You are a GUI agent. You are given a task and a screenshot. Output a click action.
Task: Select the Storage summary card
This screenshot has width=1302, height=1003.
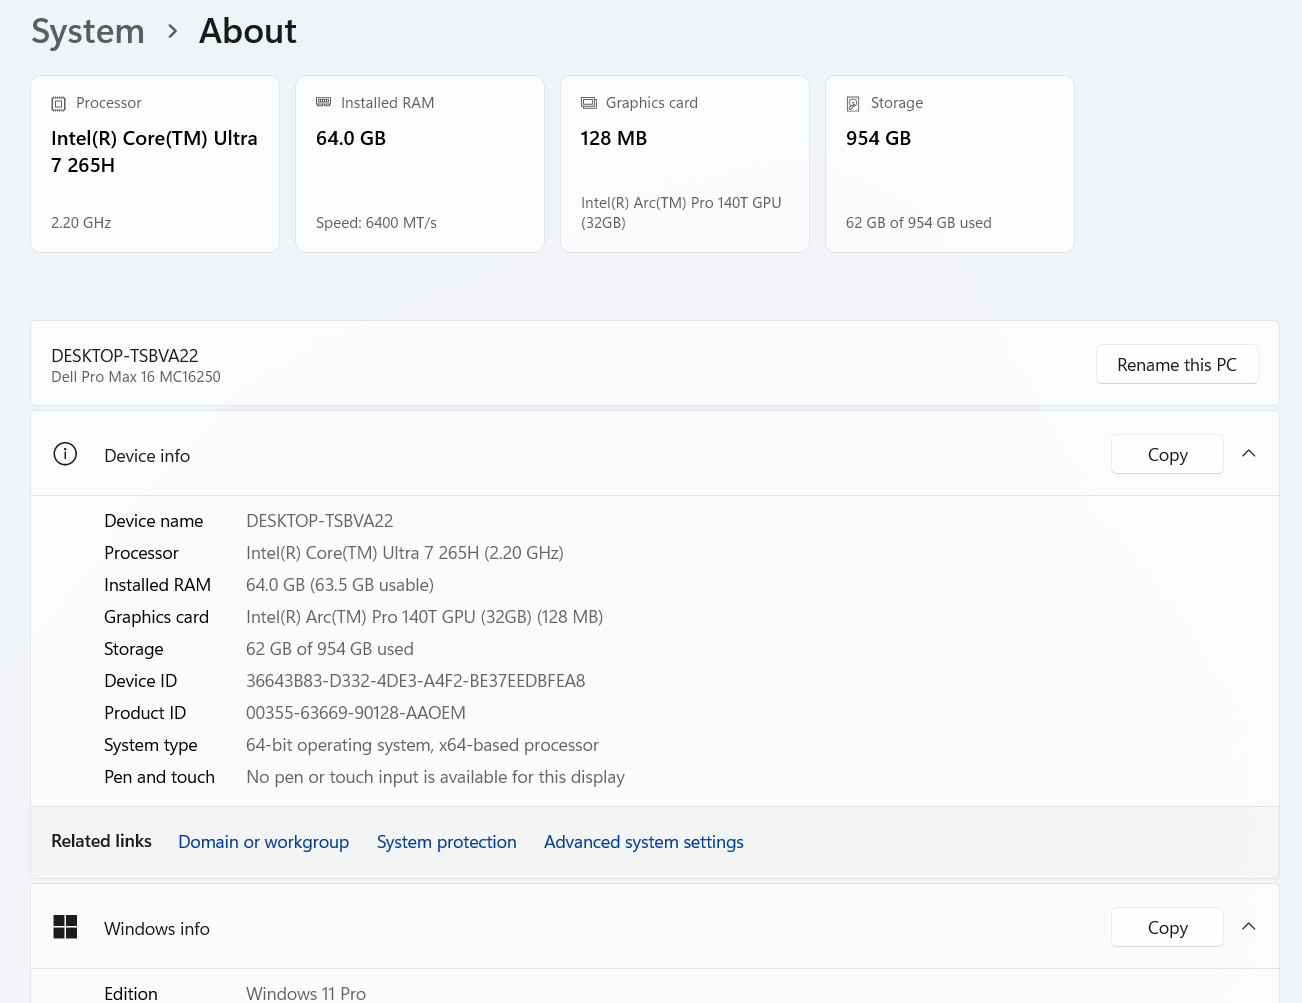tap(950, 164)
